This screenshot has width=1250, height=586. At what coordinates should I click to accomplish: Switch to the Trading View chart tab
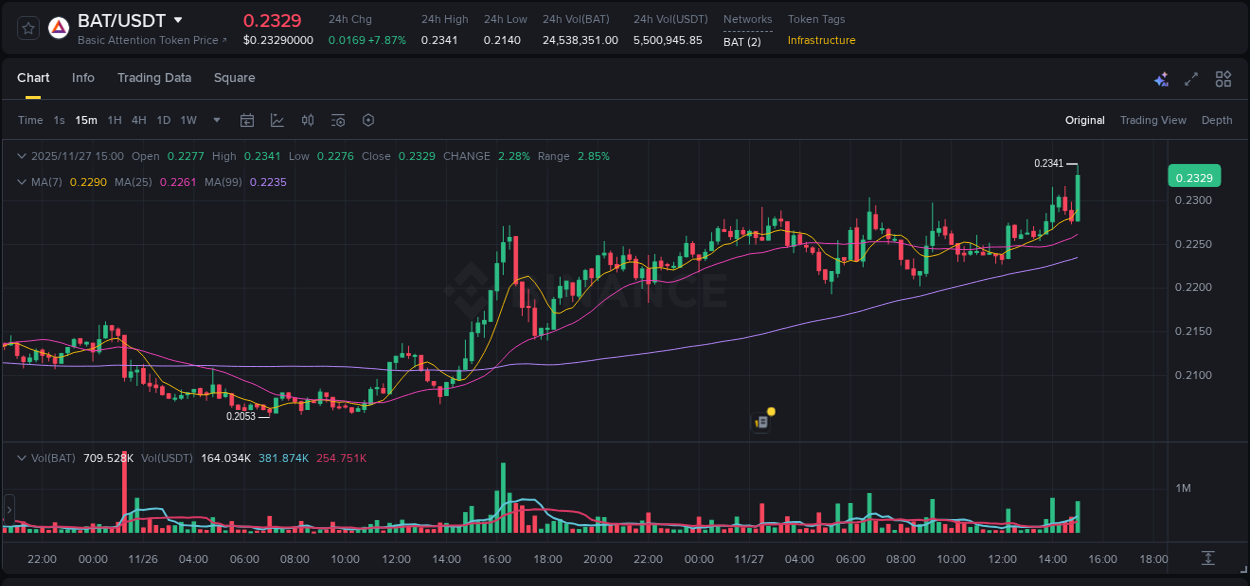(x=1153, y=120)
